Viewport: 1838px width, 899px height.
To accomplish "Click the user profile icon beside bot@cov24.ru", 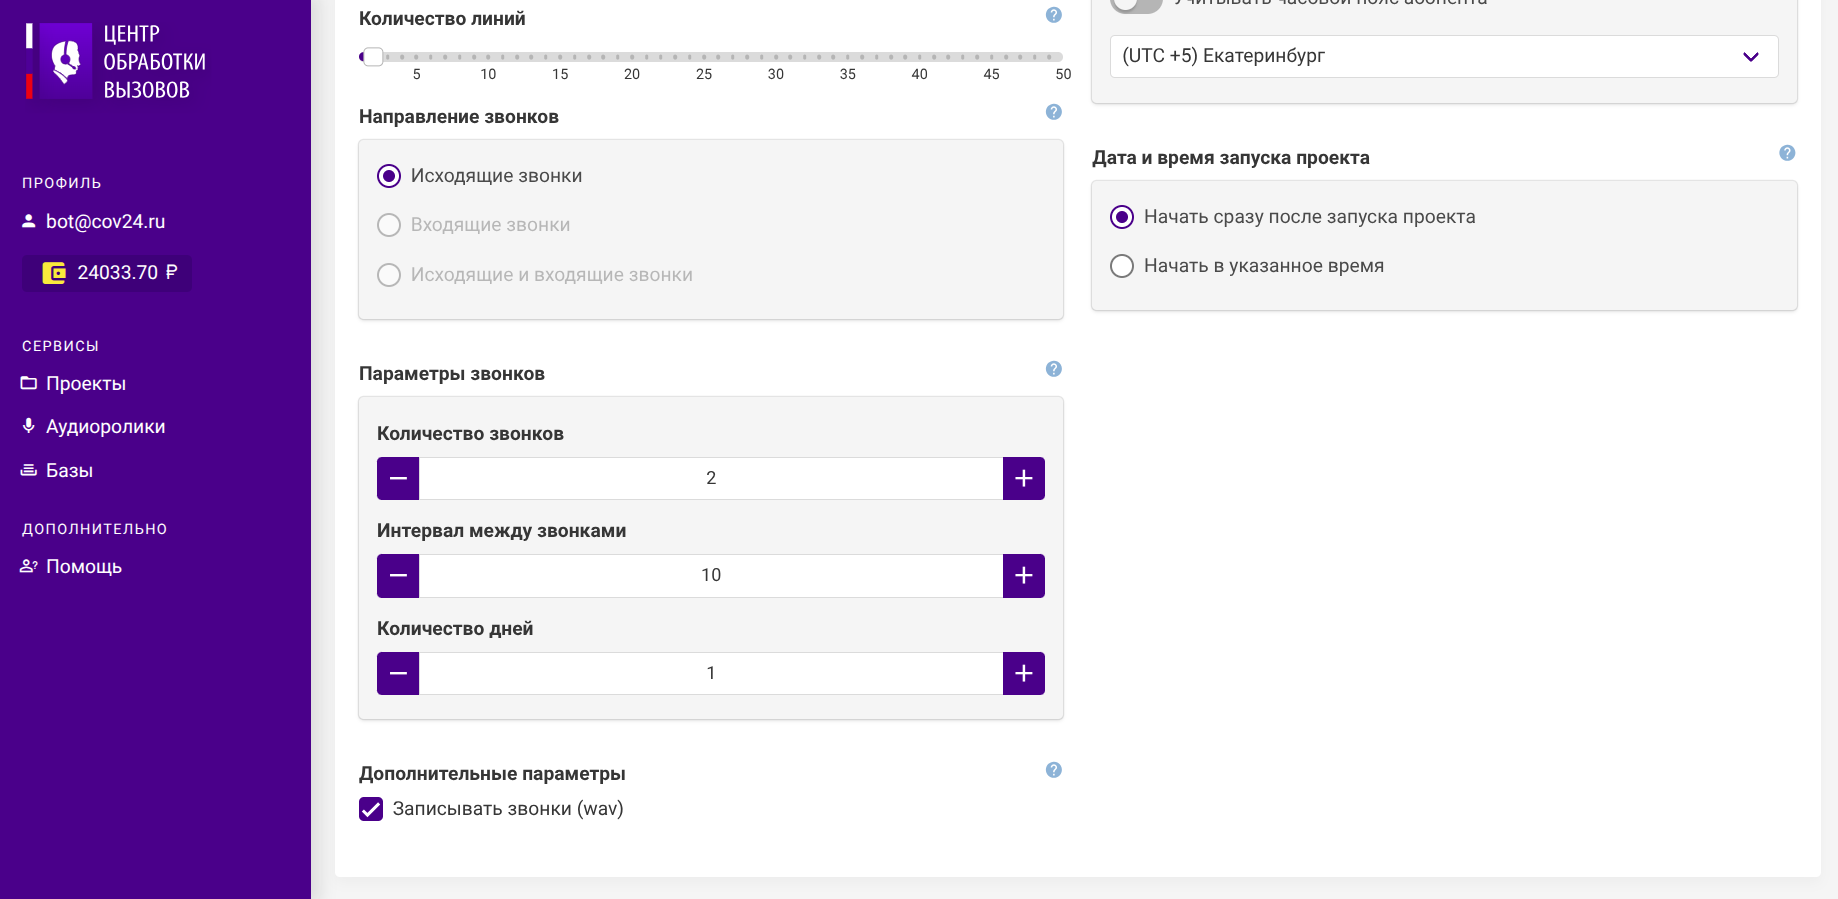I will click(29, 221).
